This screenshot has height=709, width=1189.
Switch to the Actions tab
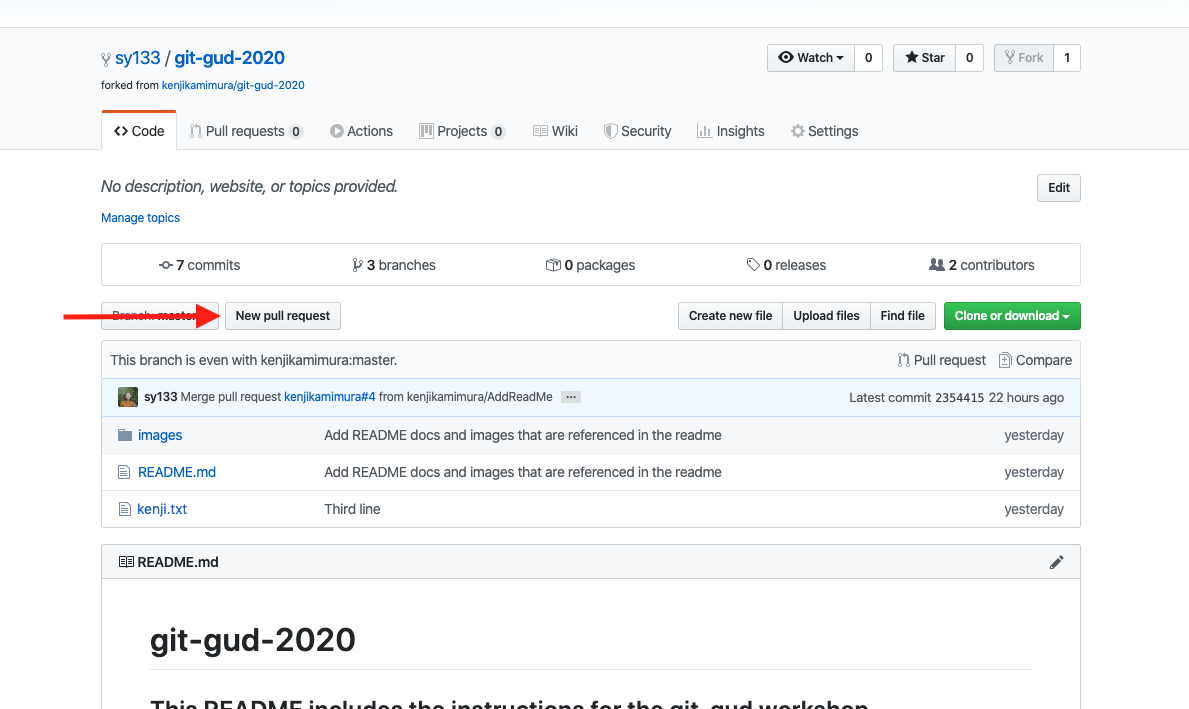(361, 131)
